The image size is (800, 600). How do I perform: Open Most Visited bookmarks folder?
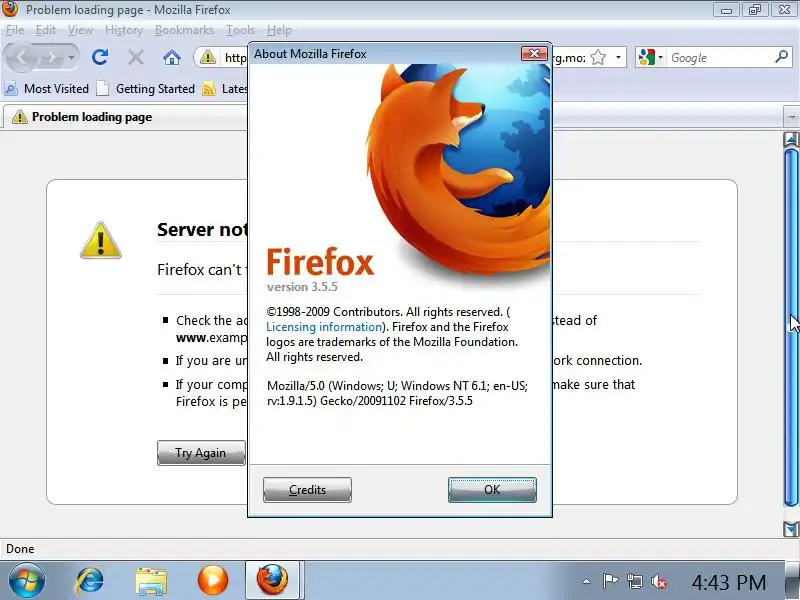[47, 89]
